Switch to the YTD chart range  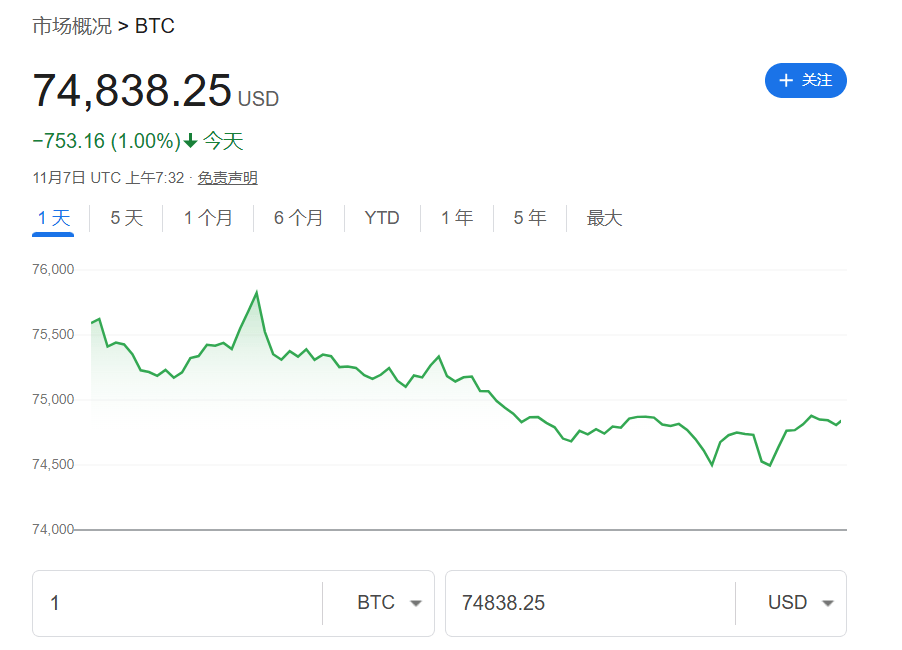point(381,217)
